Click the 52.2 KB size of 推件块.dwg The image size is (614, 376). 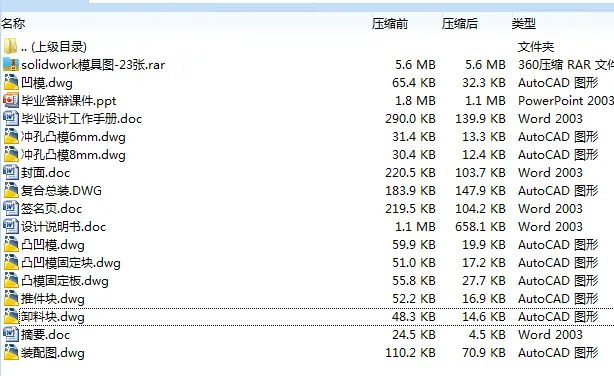click(414, 299)
